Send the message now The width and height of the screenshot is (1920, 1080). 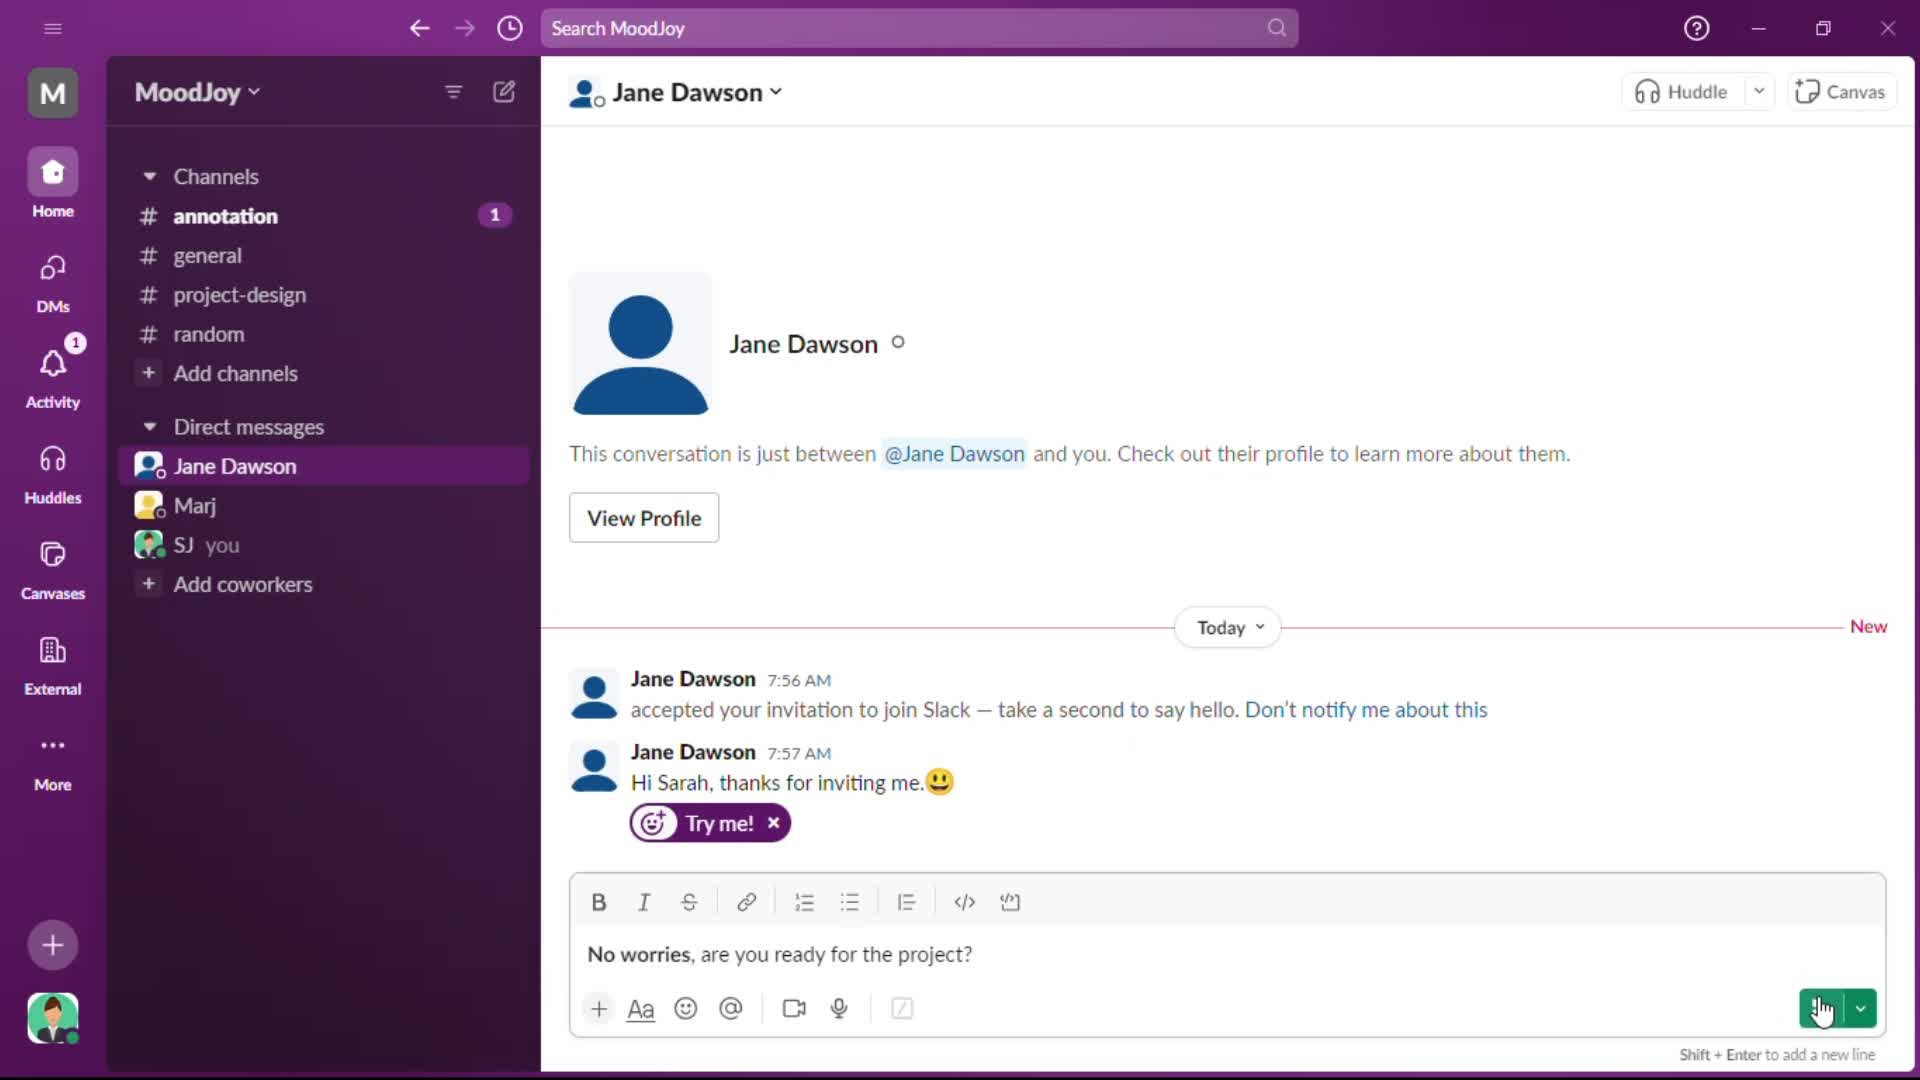pyautogui.click(x=1821, y=1009)
